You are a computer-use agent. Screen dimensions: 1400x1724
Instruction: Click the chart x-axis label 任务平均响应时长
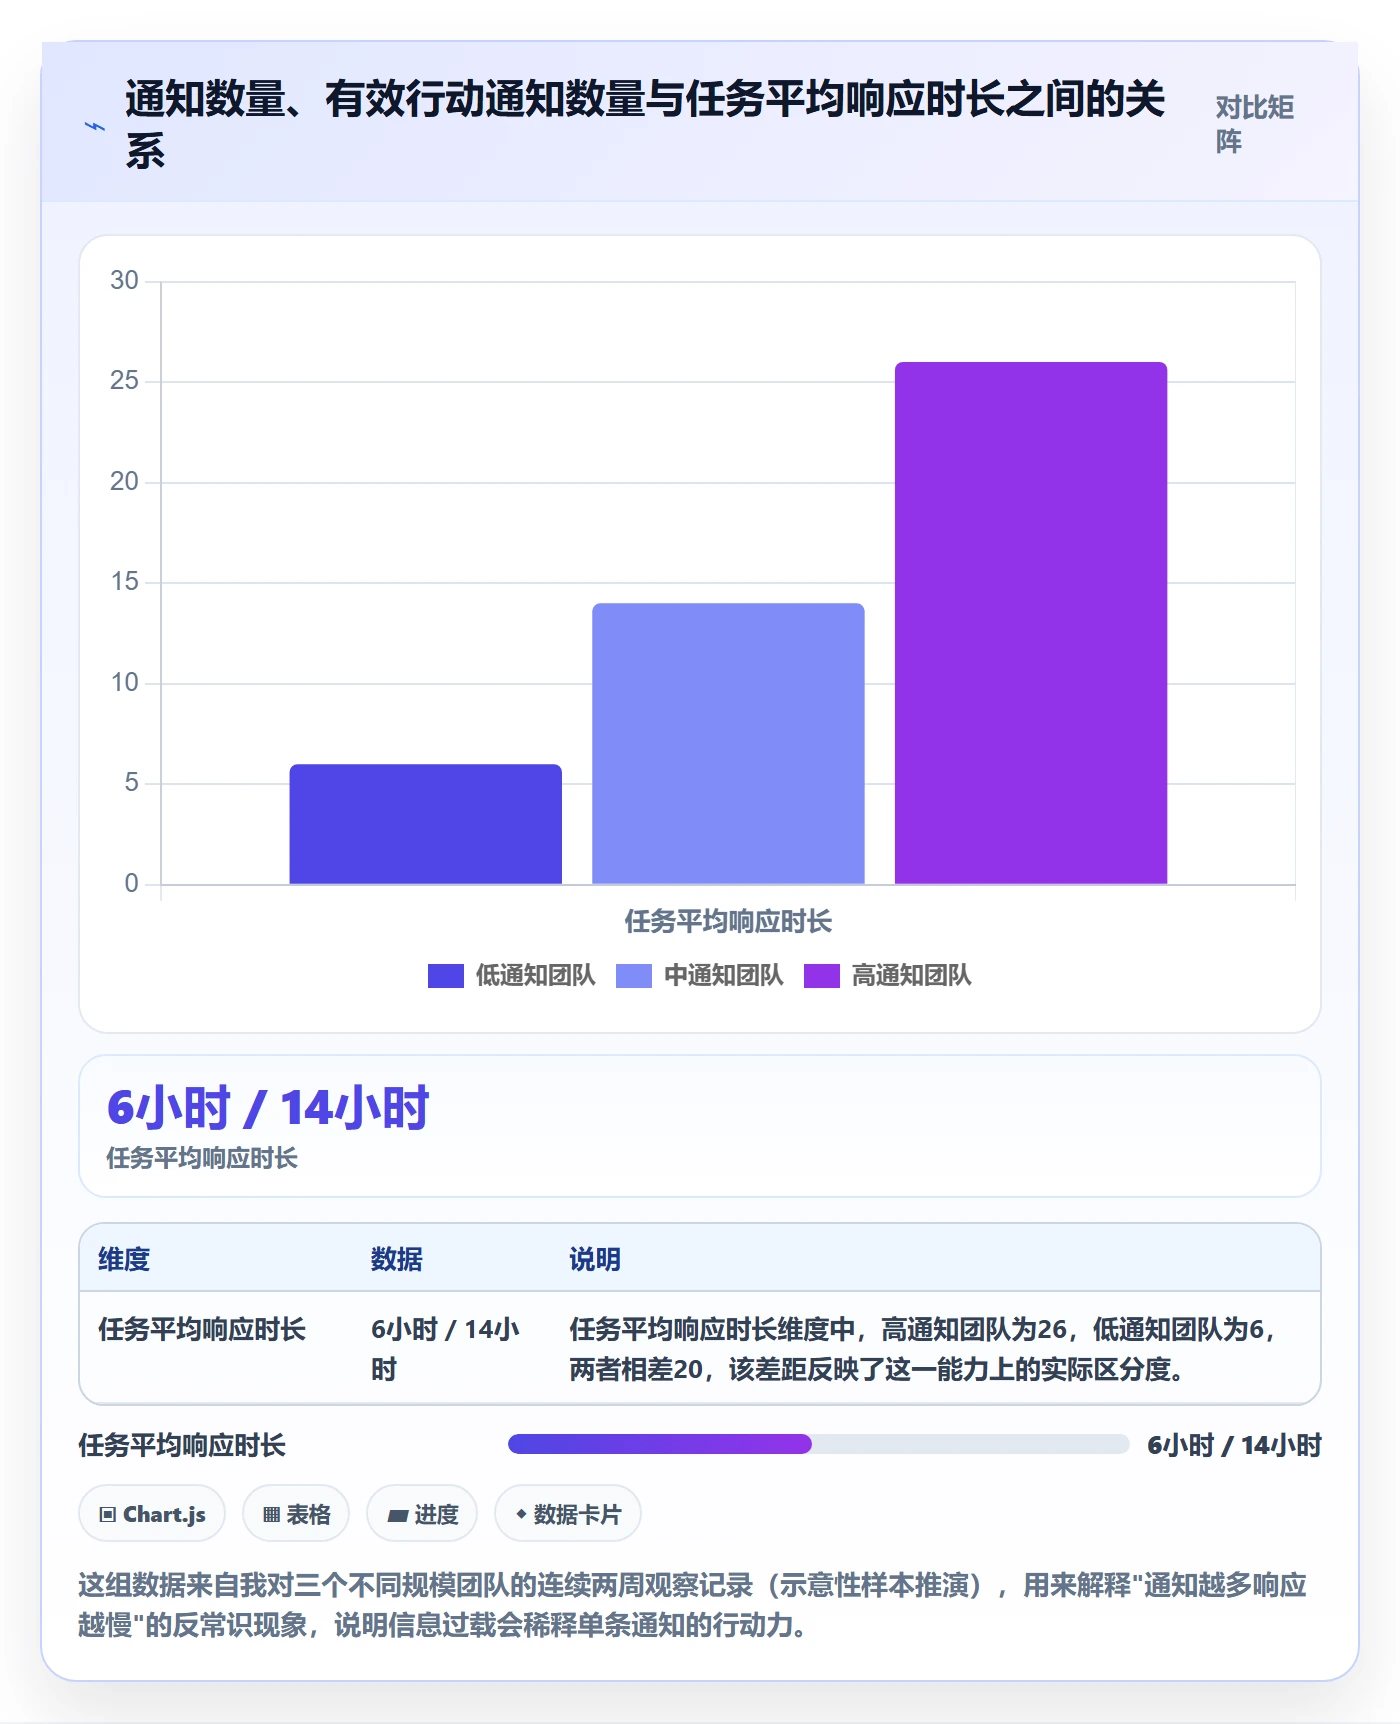pos(728,921)
